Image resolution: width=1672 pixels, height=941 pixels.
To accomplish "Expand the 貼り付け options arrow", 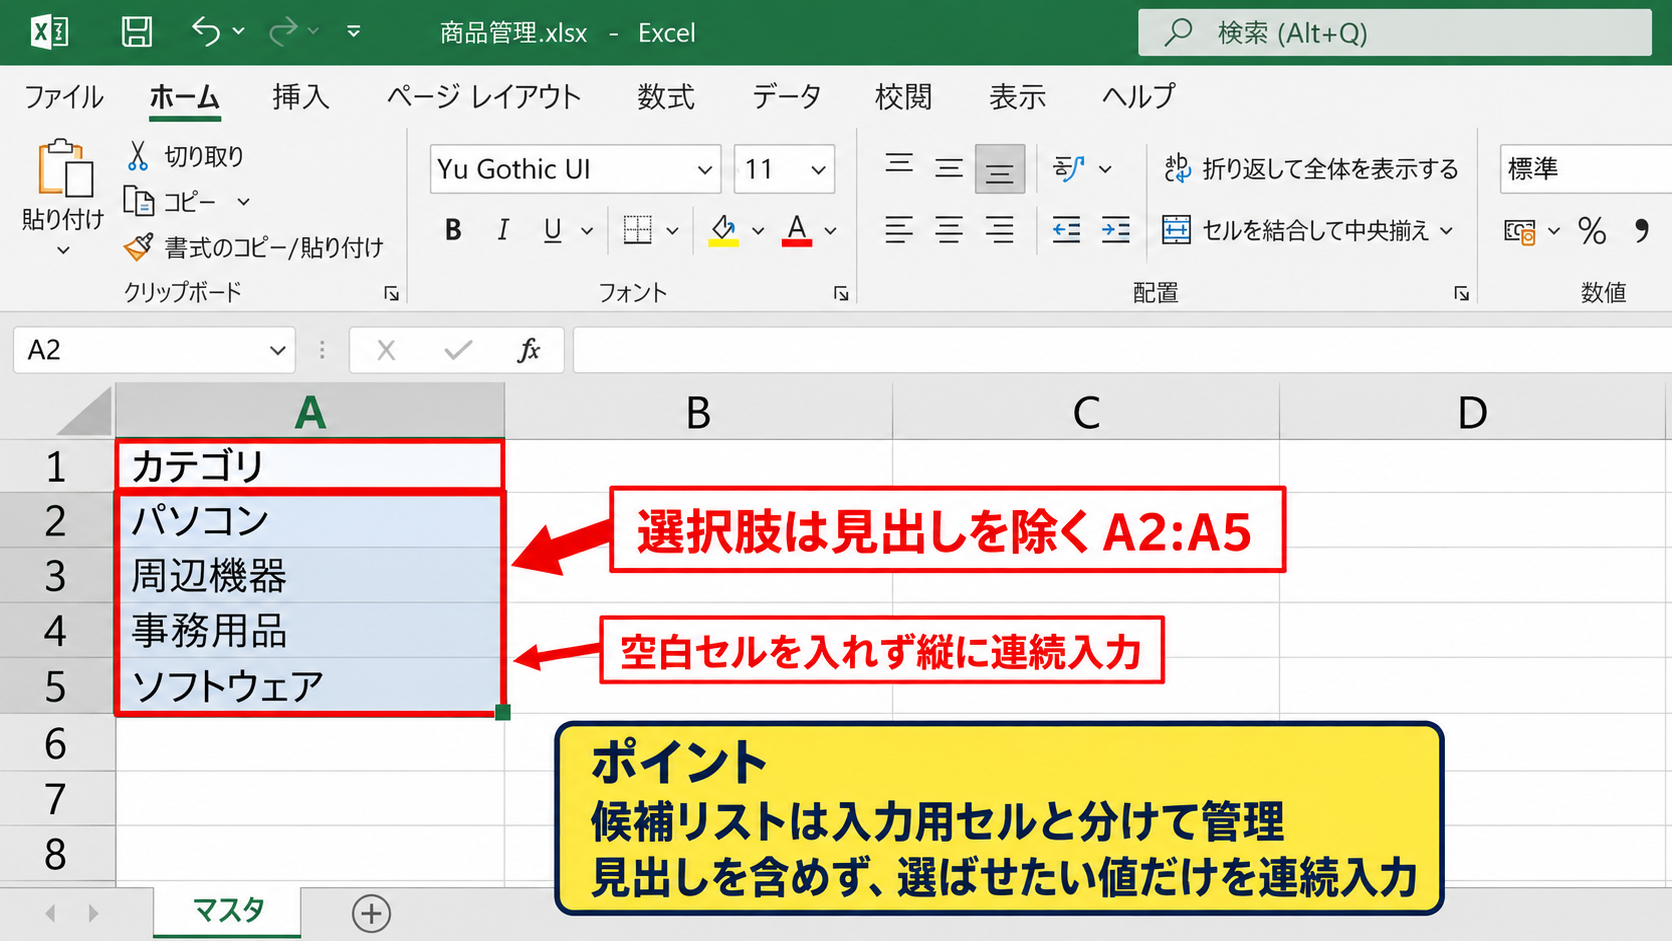I will (63, 250).
